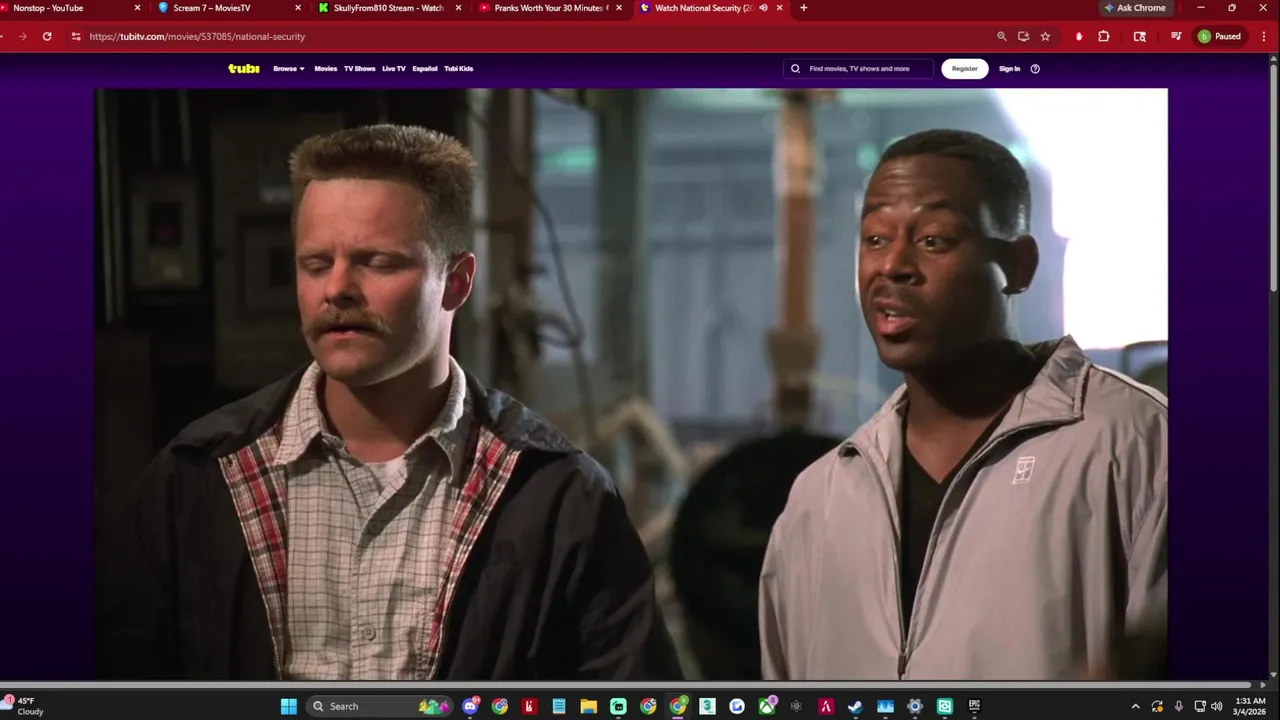Click the zoom magnifier icon in address bar

tap(1002, 36)
